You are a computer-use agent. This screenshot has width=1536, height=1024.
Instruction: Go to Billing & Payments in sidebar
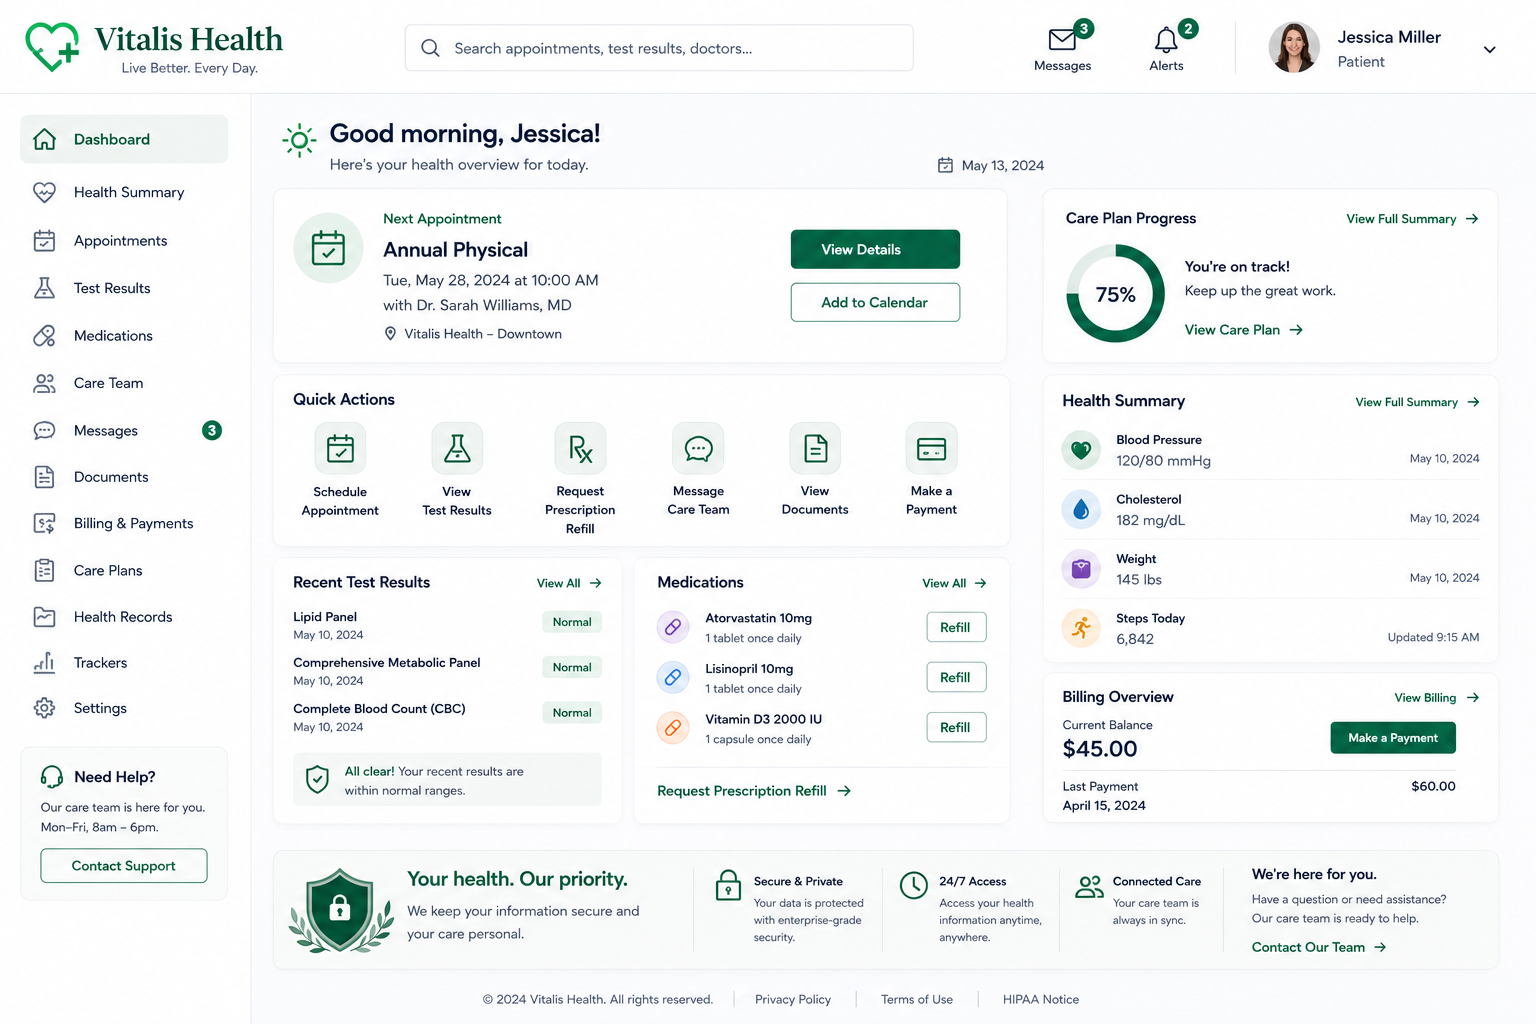124,523
